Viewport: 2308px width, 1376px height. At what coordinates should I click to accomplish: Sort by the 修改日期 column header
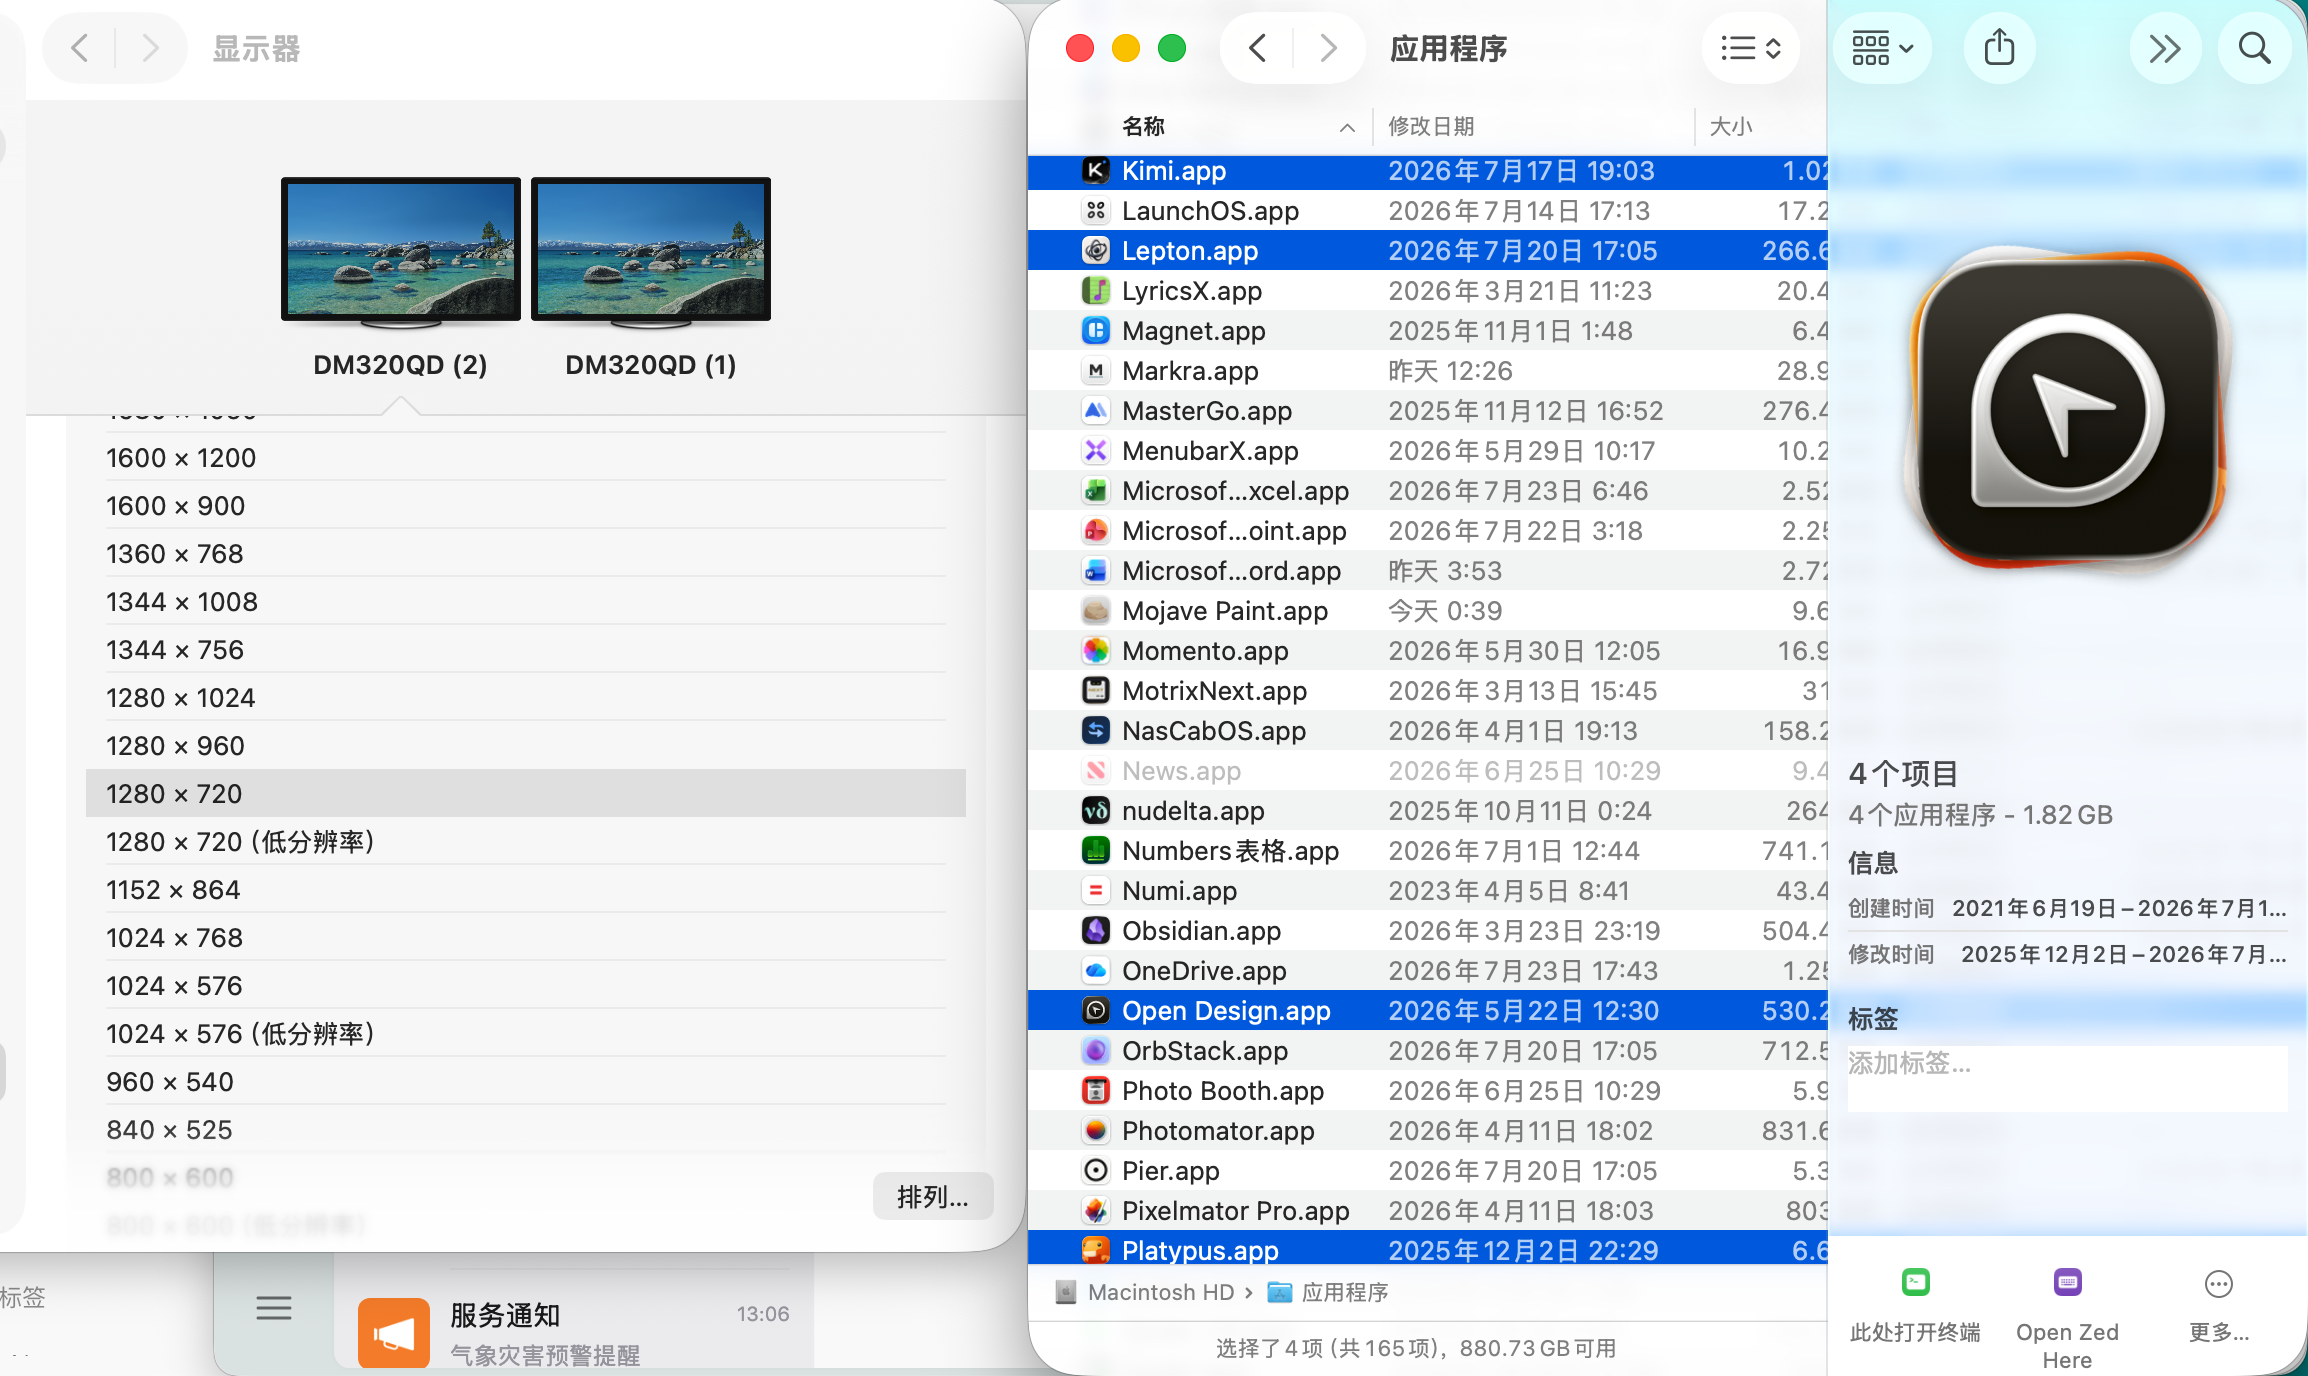click(1431, 127)
